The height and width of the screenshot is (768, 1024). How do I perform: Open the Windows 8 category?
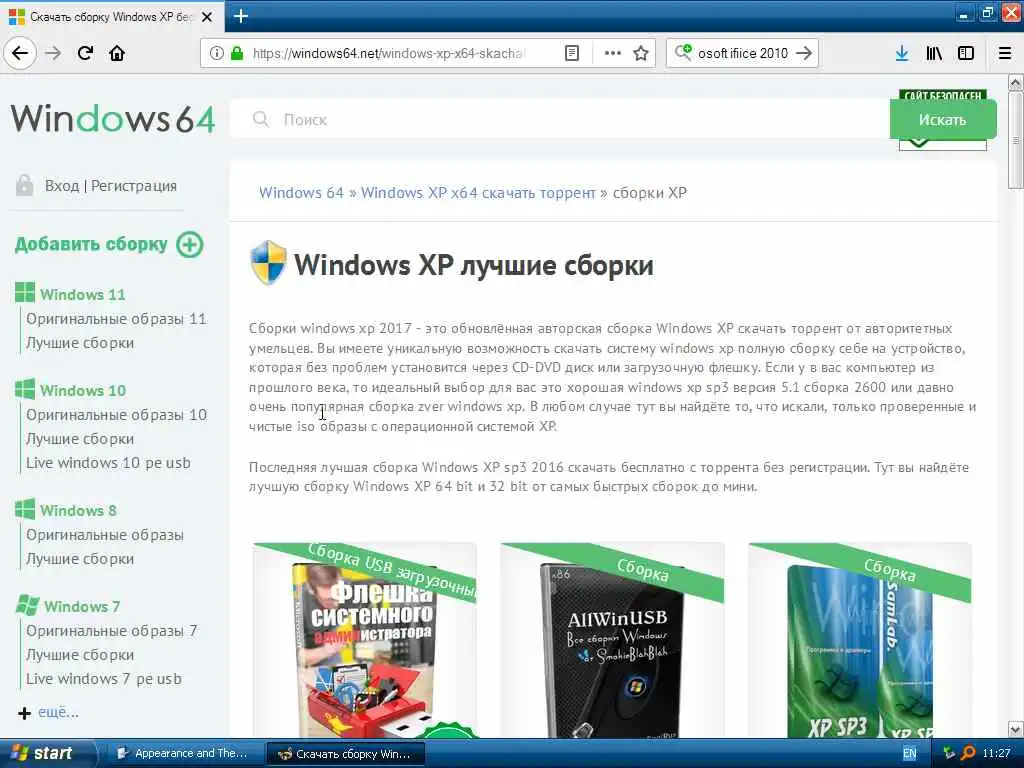(78, 511)
